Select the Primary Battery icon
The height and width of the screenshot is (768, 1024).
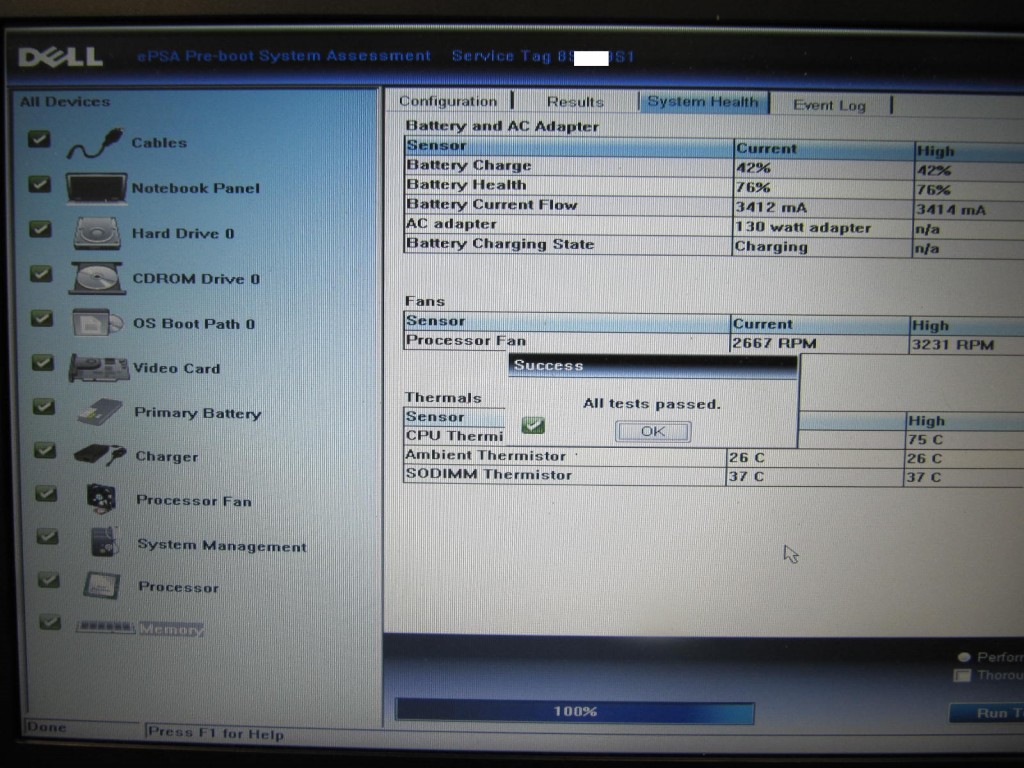pos(100,412)
